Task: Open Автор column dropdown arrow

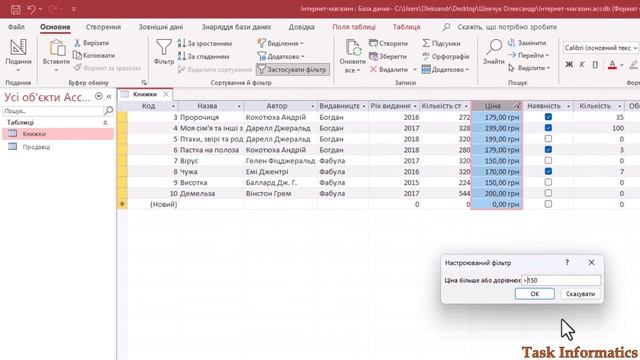Action: coord(313,106)
